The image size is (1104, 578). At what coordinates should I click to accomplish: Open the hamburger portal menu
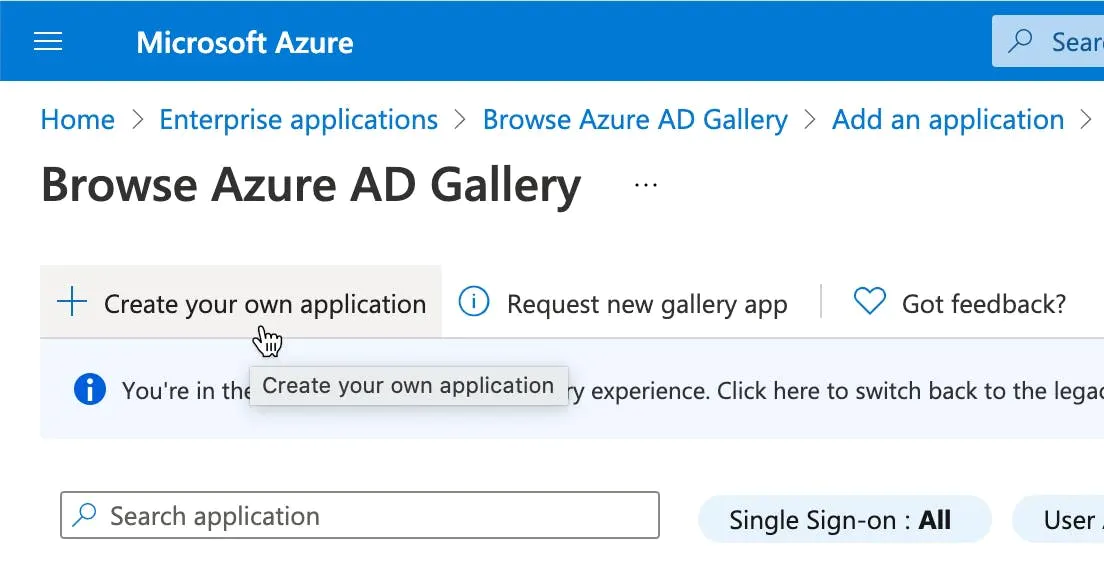(48, 42)
